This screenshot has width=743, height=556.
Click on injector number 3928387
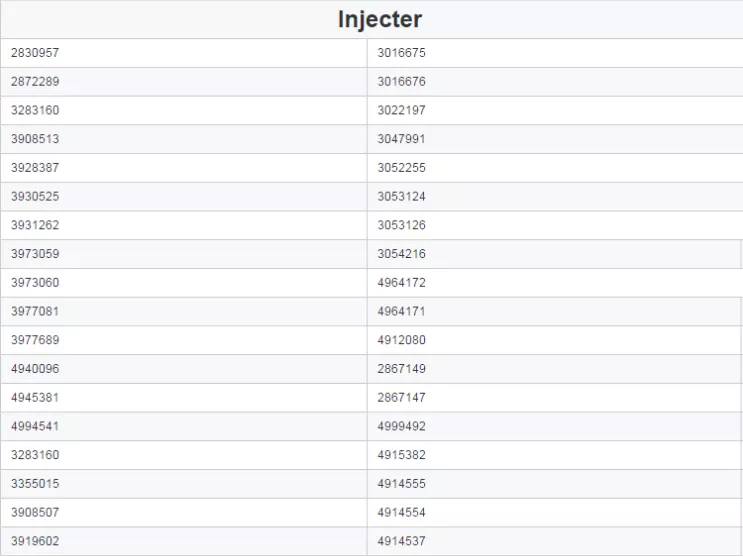[184, 168]
